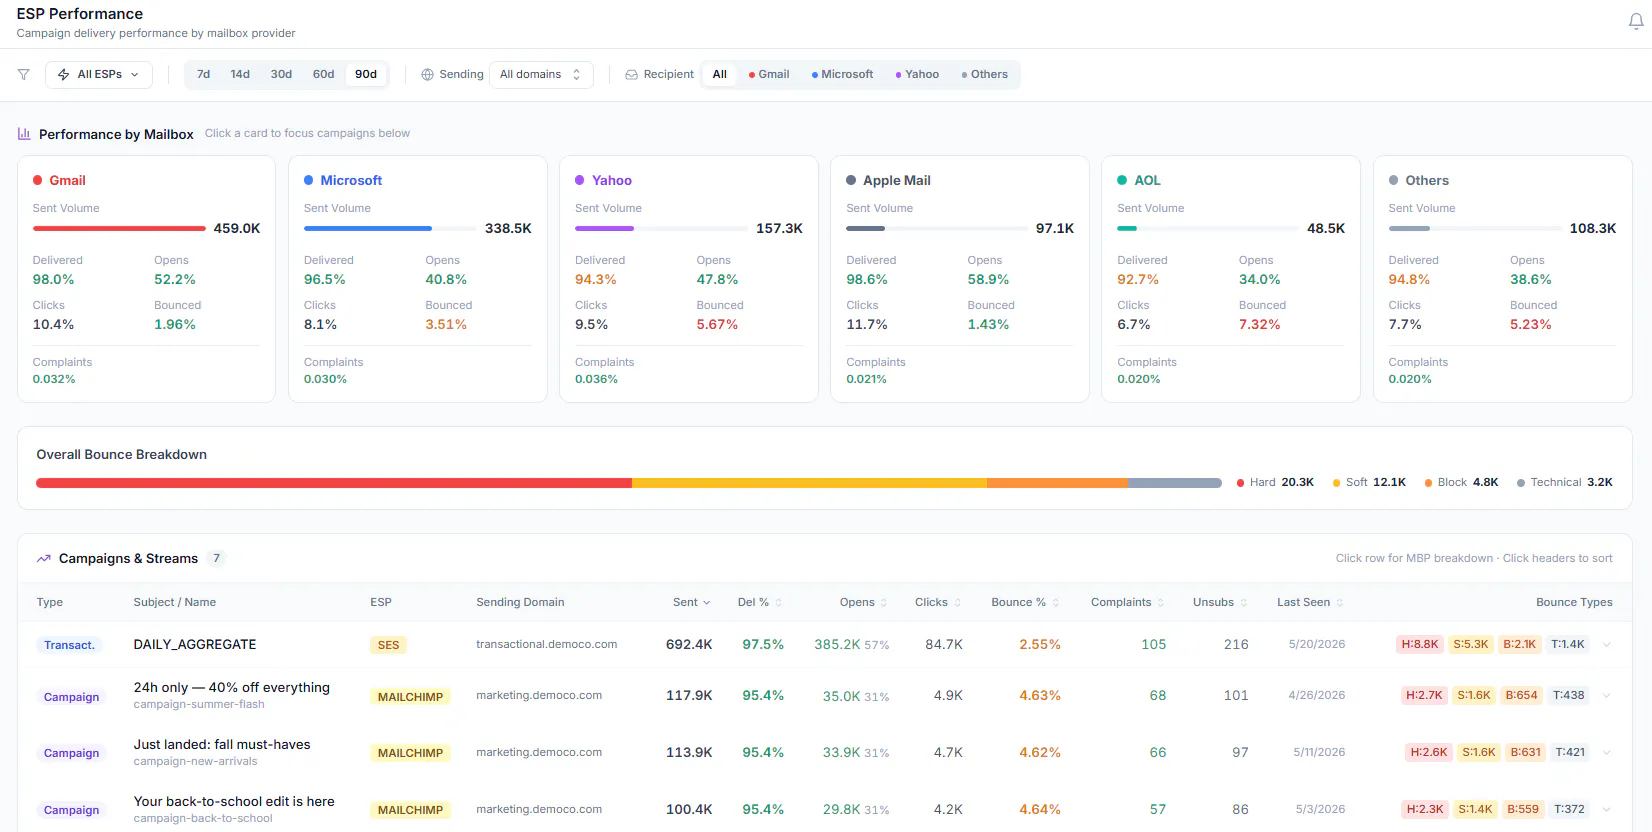Click the red Hard segment of bounce bar
This screenshot has height=832, width=1652.
click(334, 483)
